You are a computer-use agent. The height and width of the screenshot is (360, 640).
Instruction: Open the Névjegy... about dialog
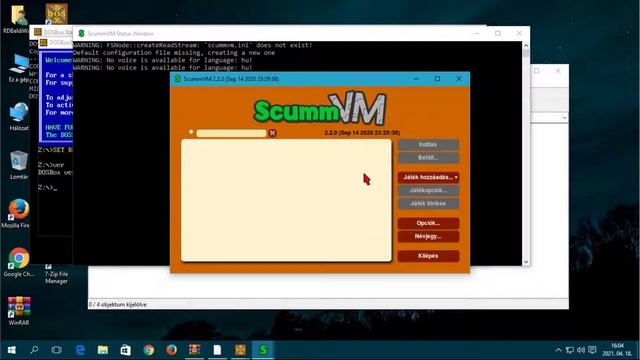(428, 236)
